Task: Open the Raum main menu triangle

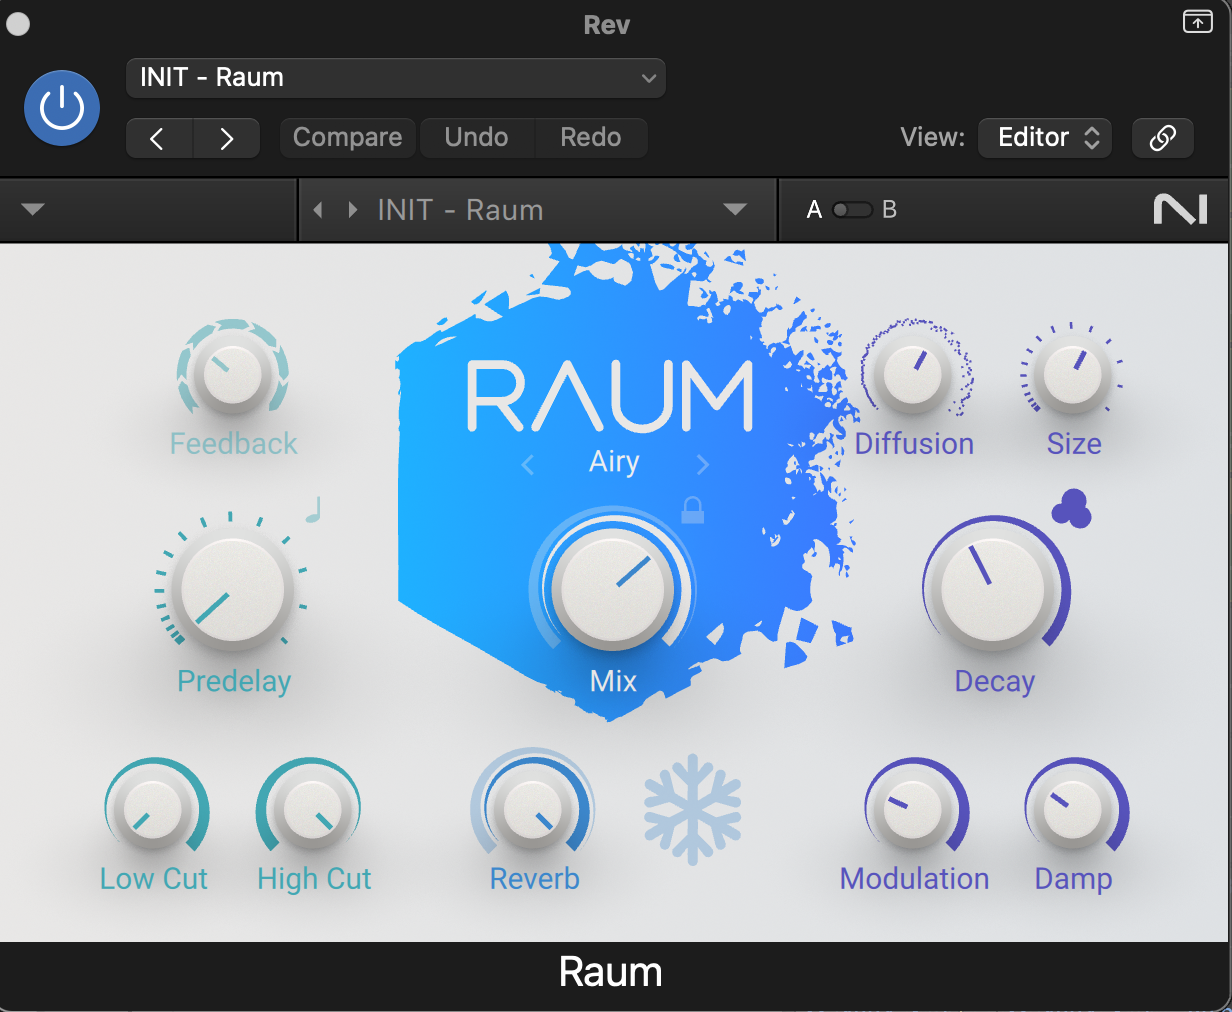Action: (x=33, y=210)
